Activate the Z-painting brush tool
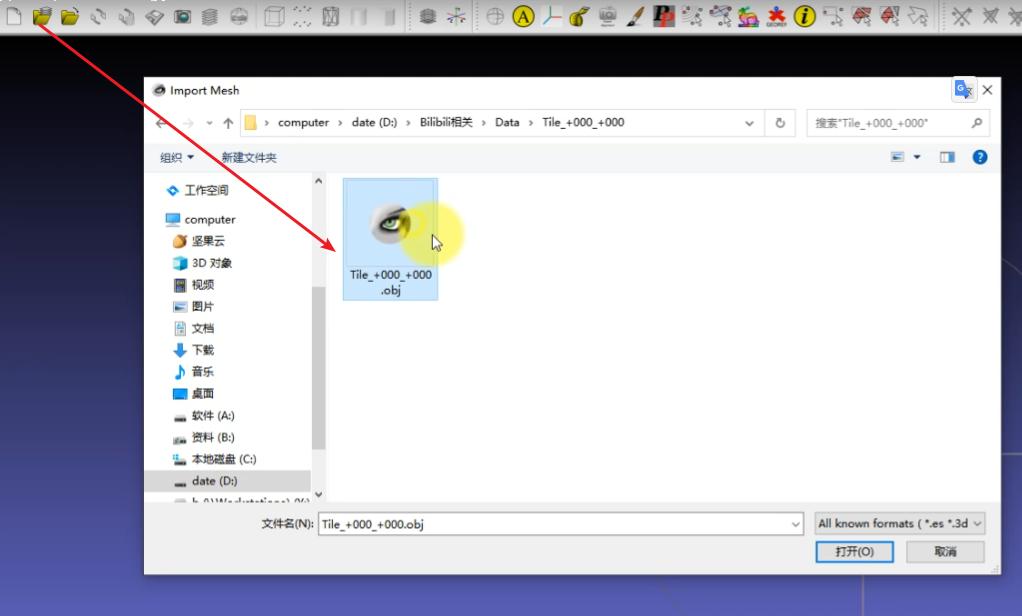The image size is (1022, 616). (634, 16)
